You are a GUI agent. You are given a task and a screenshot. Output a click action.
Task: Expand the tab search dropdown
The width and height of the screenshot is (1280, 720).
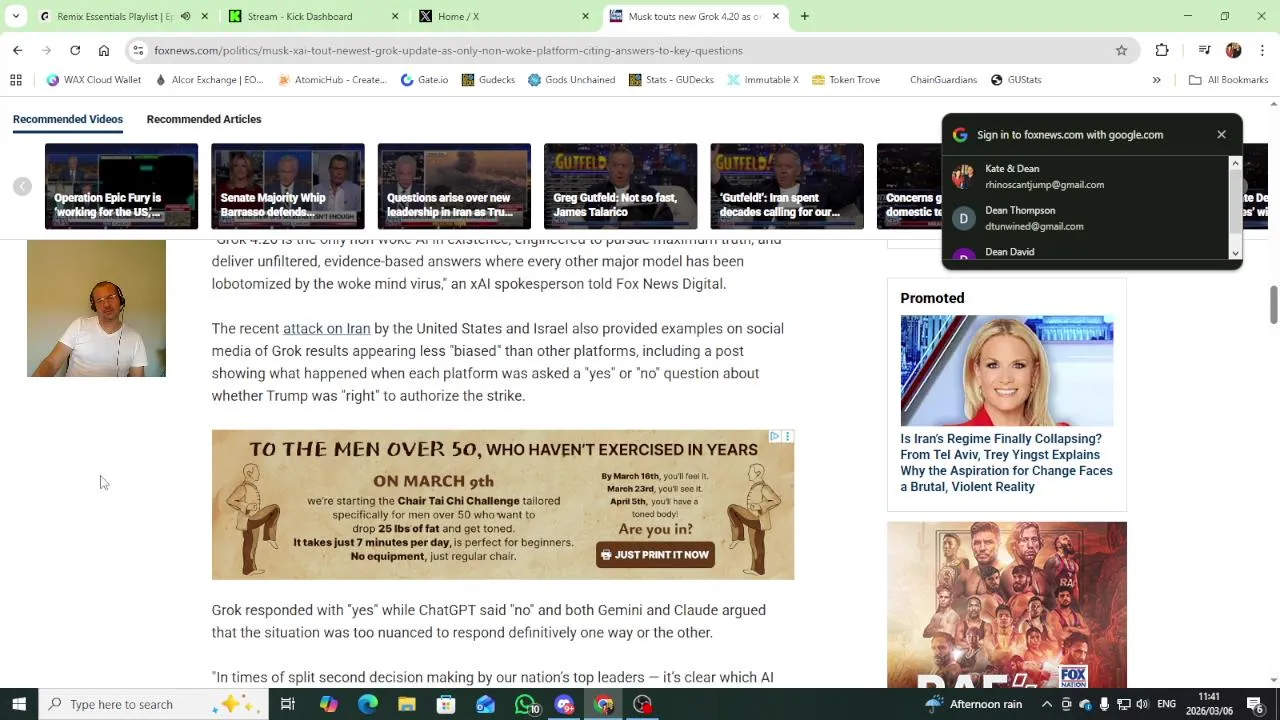click(x=15, y=16)
